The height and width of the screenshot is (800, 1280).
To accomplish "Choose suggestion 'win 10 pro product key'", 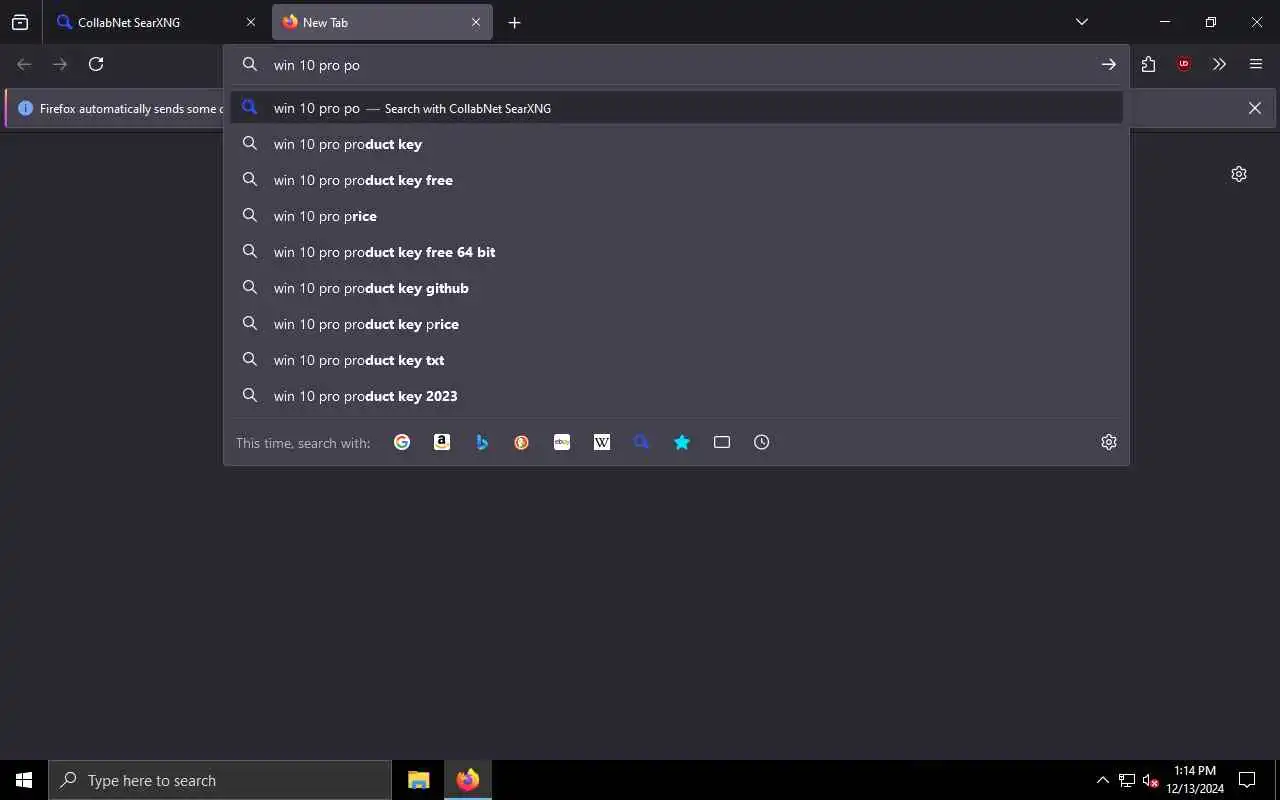I will point(676,144).
